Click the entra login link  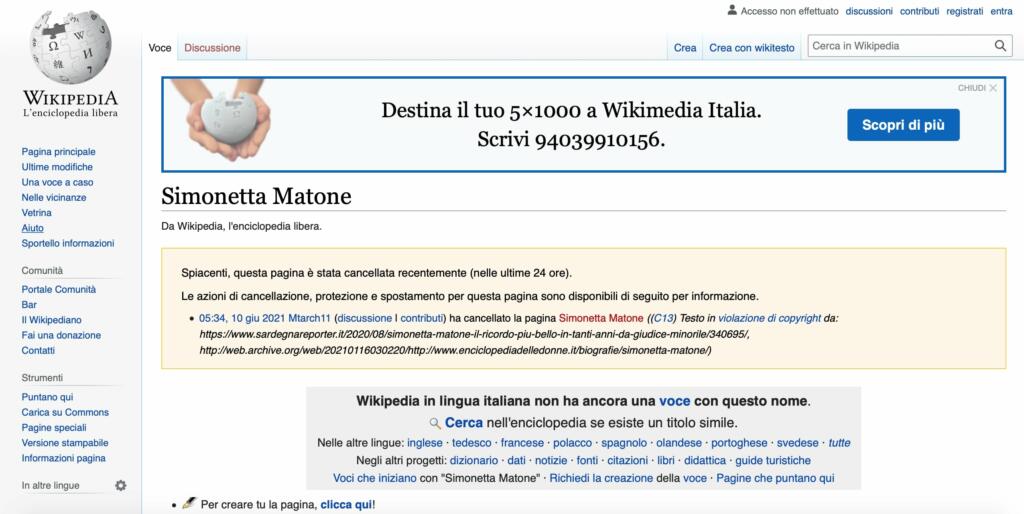(1001, 11)
